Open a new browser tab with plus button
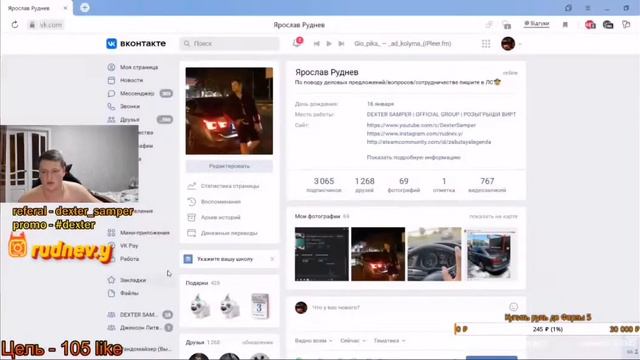 84,7
